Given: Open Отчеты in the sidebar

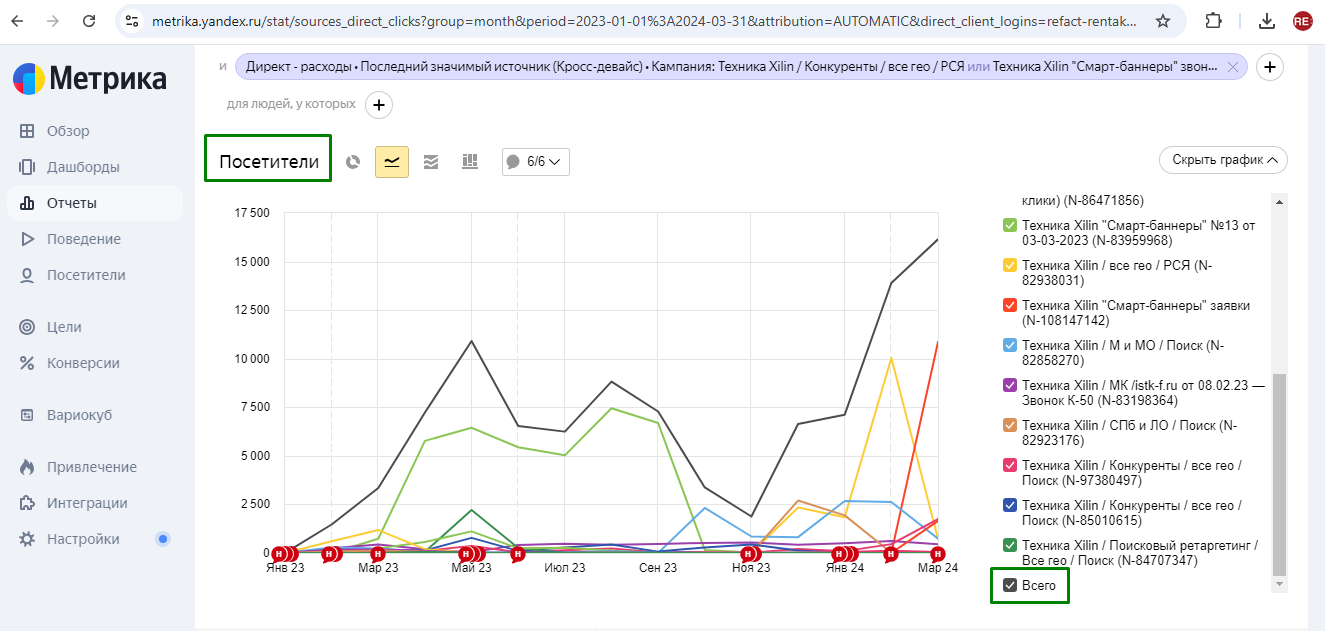Looking at the screenshot, I should [x=71, y=203].
